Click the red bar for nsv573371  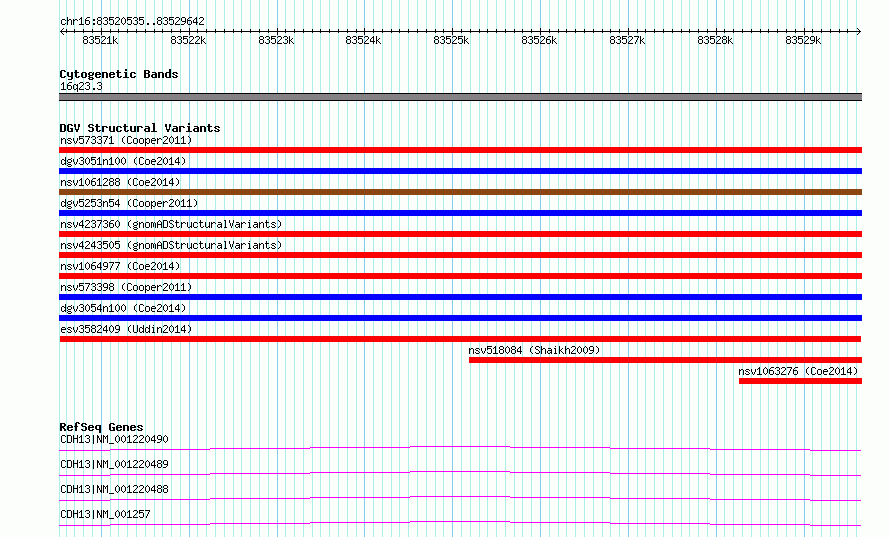[x=460, y=150]
